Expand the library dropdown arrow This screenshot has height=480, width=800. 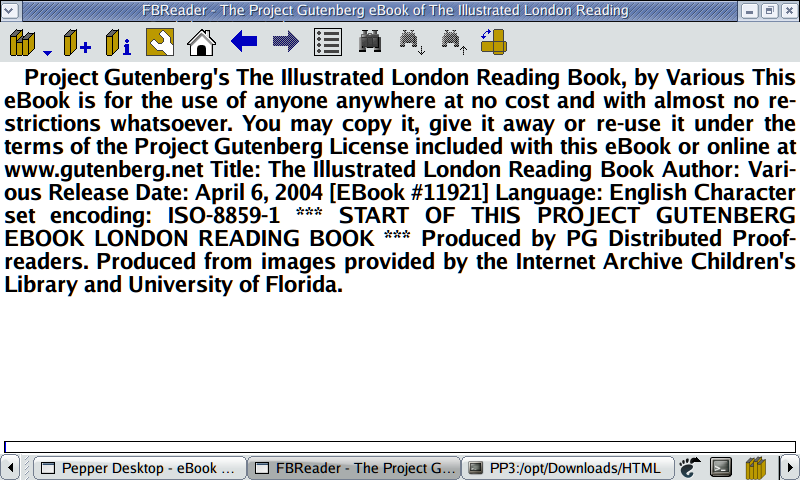point(47,53)
